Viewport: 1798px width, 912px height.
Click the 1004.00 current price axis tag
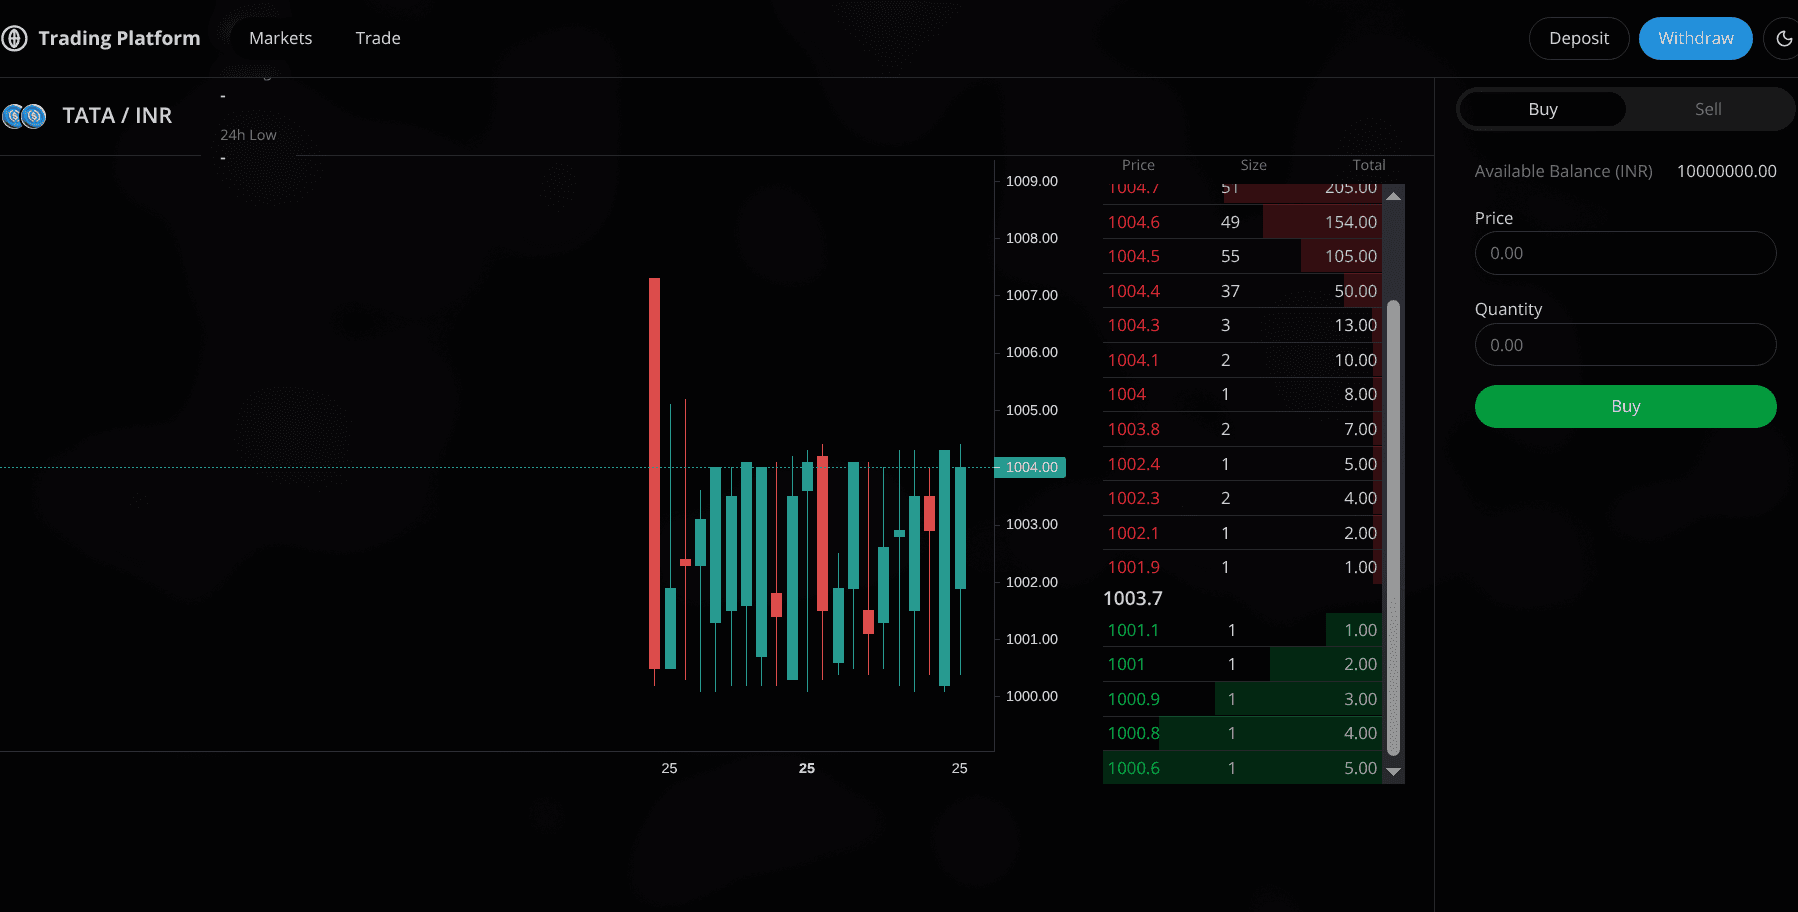1031,467
